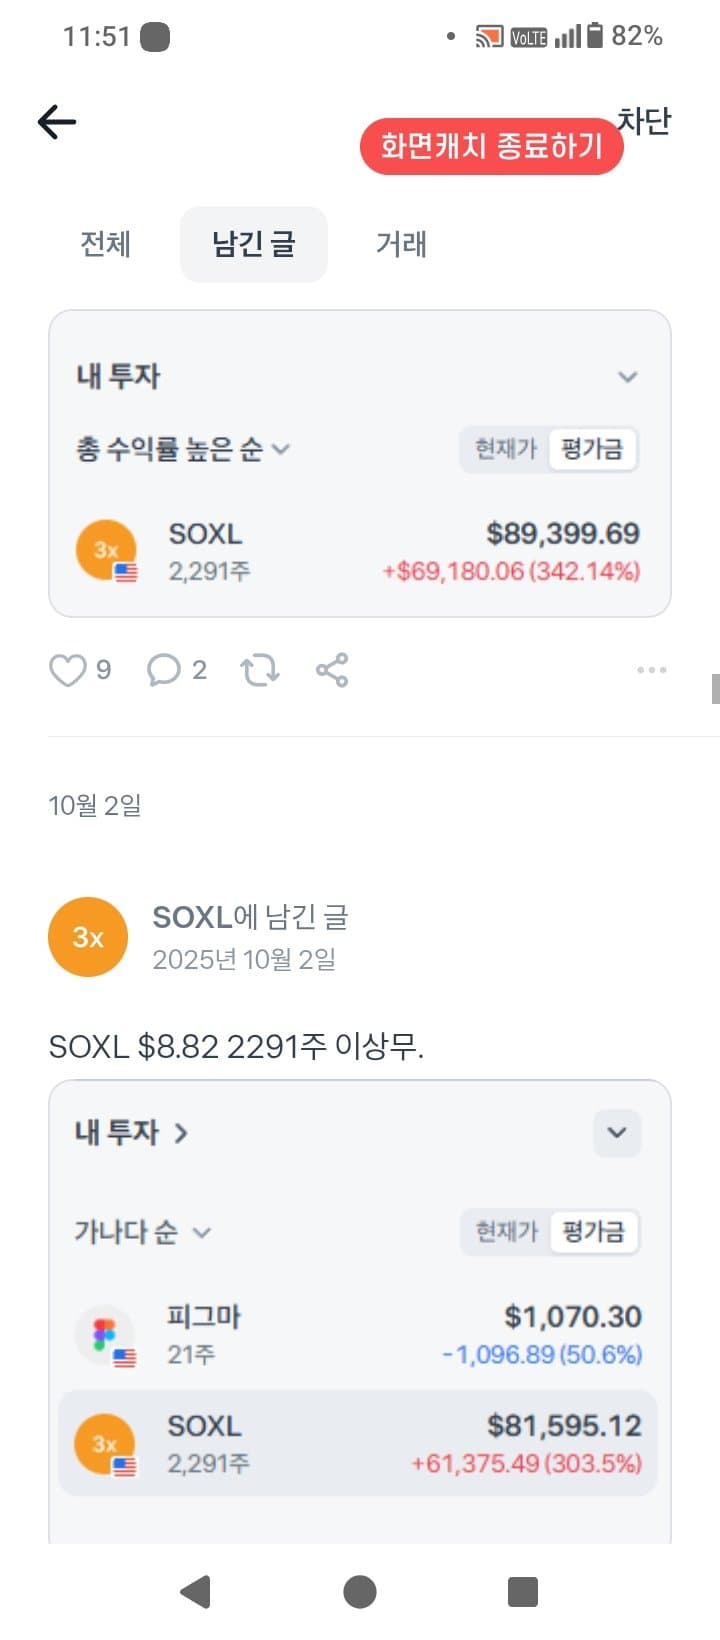Open the 내 투자 link in lower card
The height and width of the screenshot is (1640, 720).
(x=131, y=1133)
